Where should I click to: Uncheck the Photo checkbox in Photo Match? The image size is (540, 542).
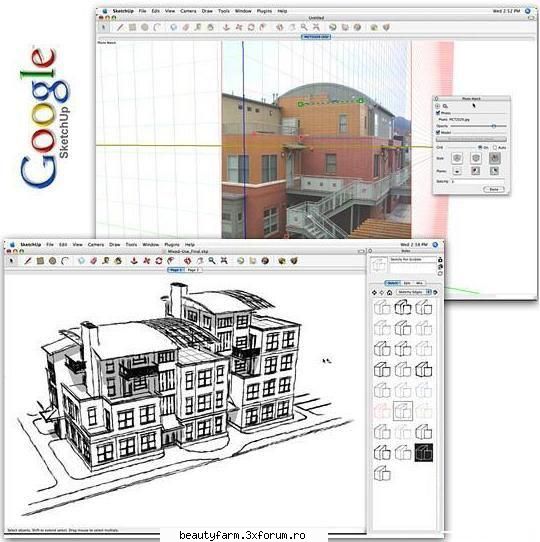[x=438, y=113]
